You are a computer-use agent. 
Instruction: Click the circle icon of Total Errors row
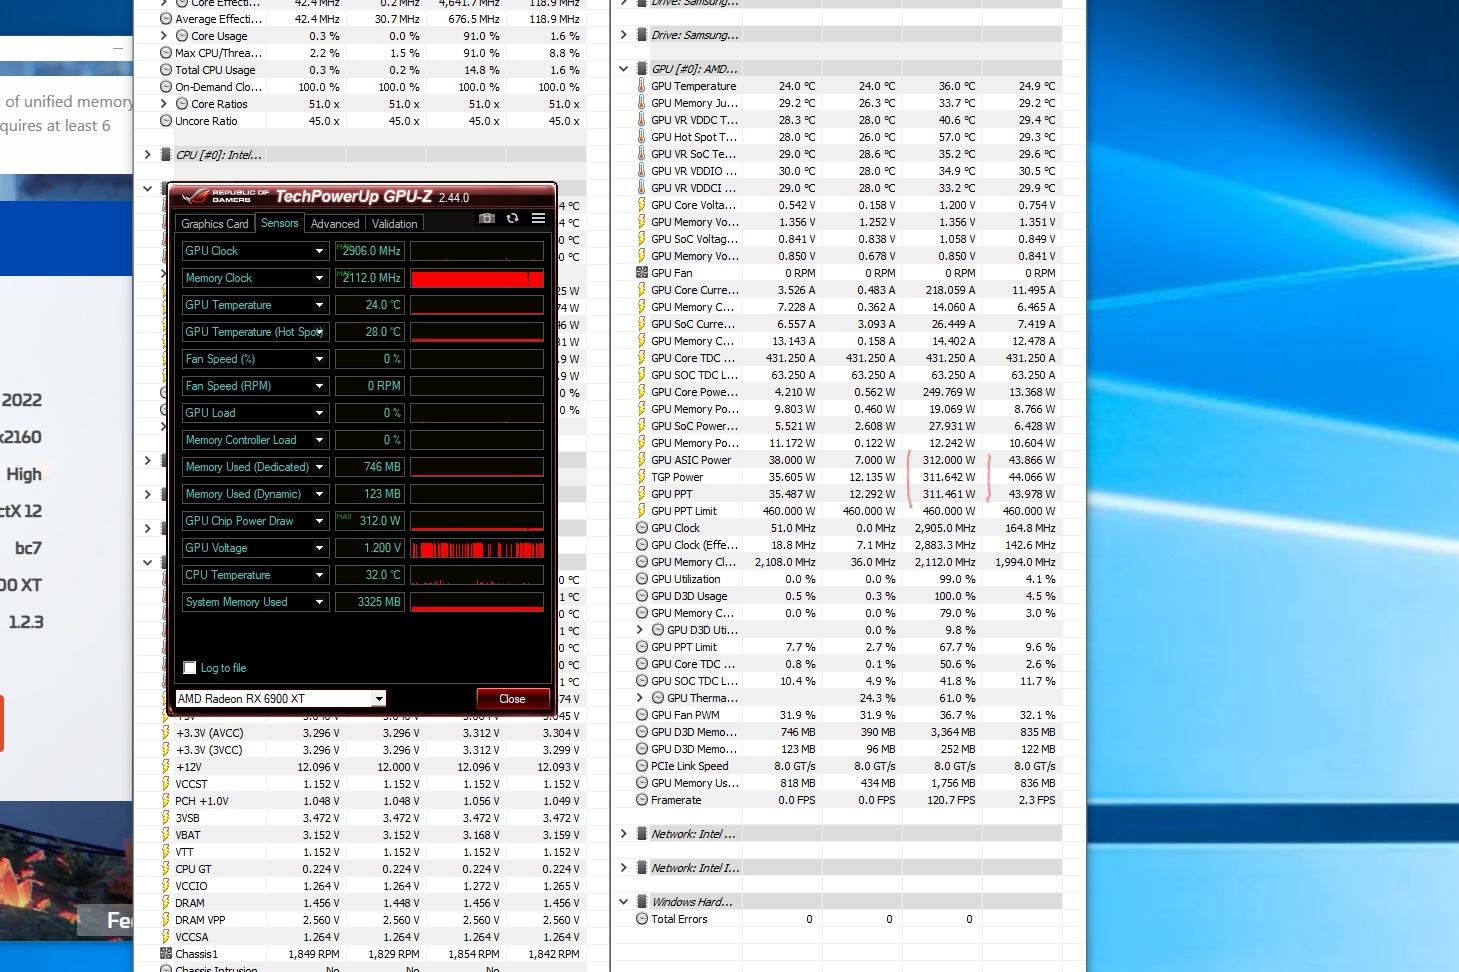pyautogui.click(x=642, y=919)
